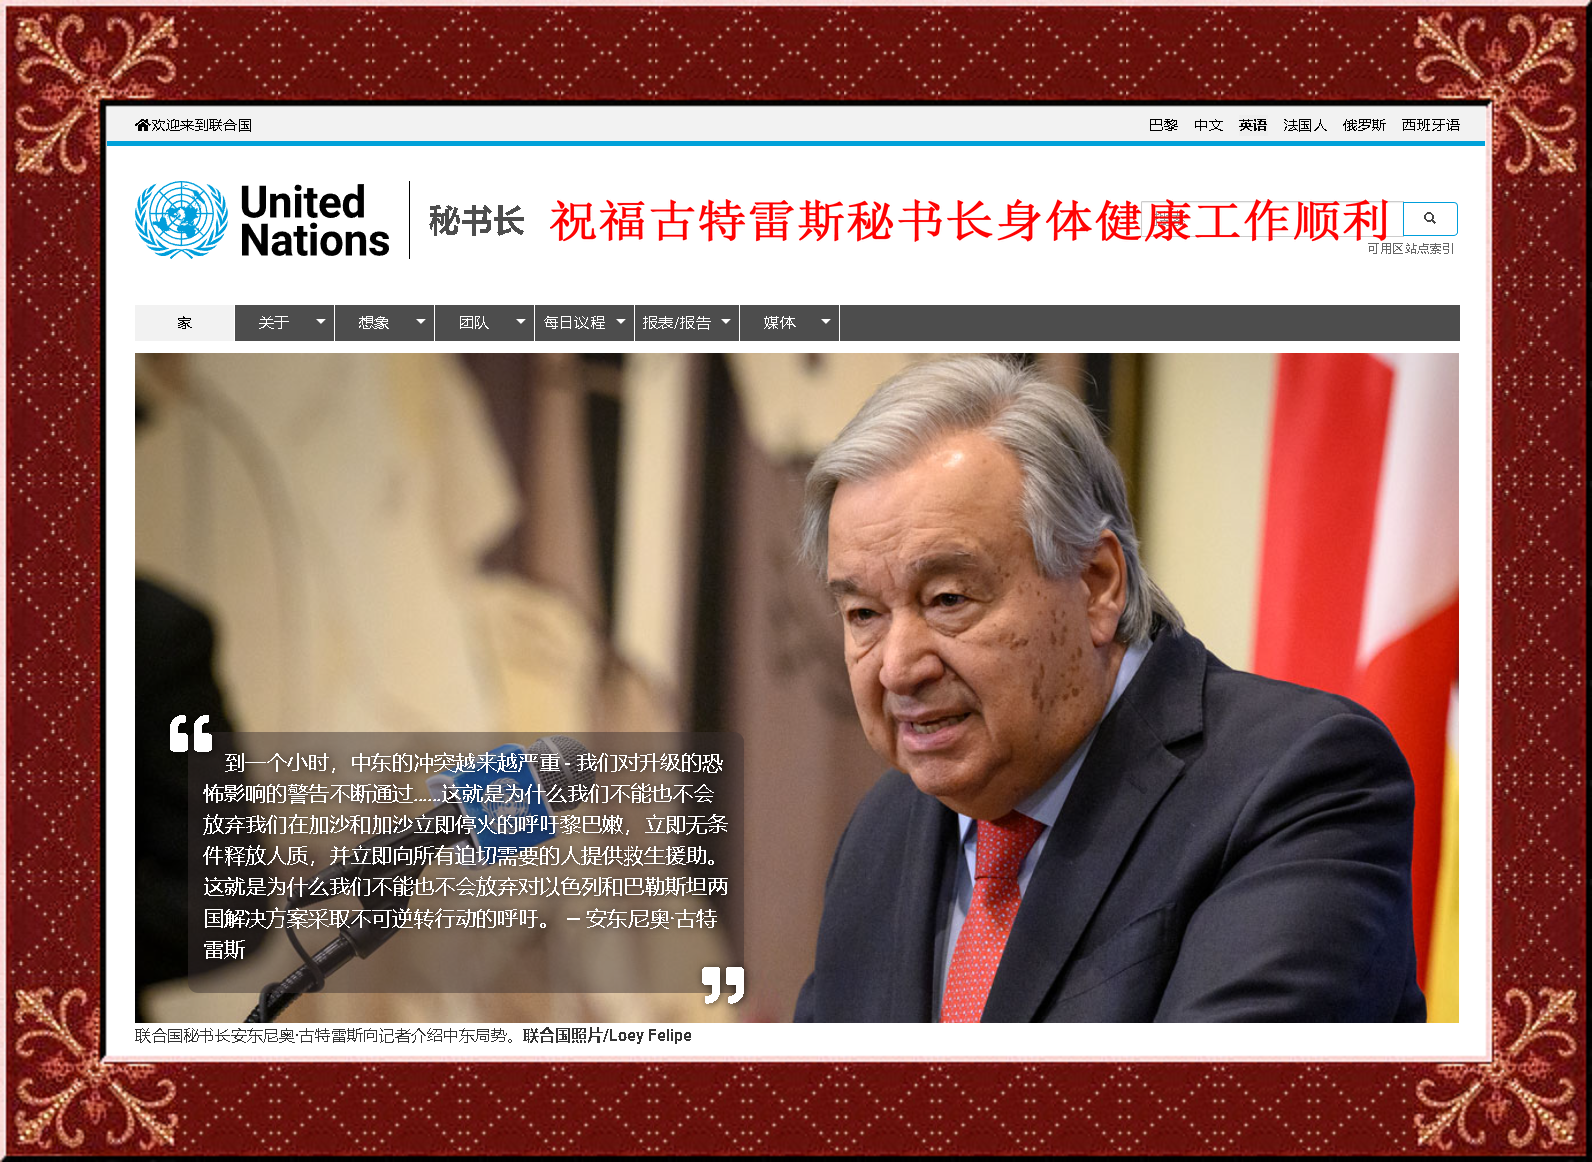
Task: Expand the 关于 dropdown arrow
Action: click(x=320, y=322)
